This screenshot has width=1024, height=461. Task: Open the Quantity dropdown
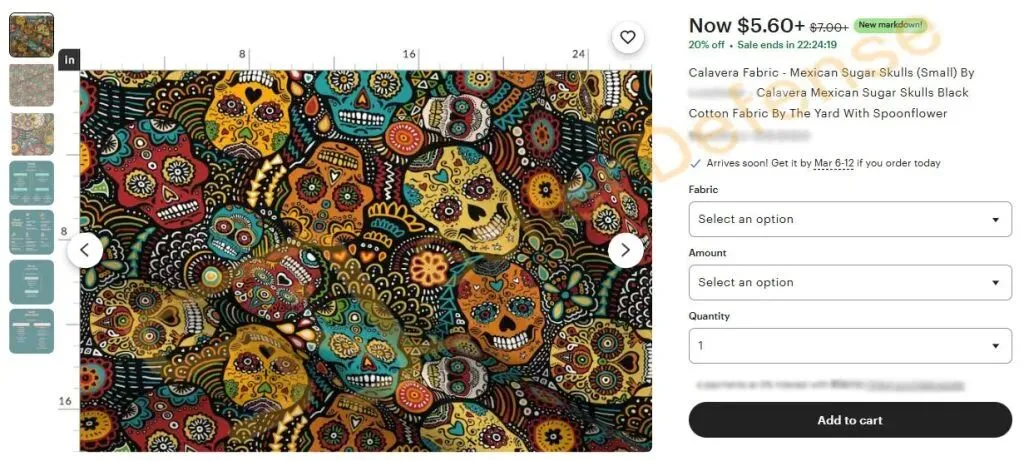tap(850, 346)
